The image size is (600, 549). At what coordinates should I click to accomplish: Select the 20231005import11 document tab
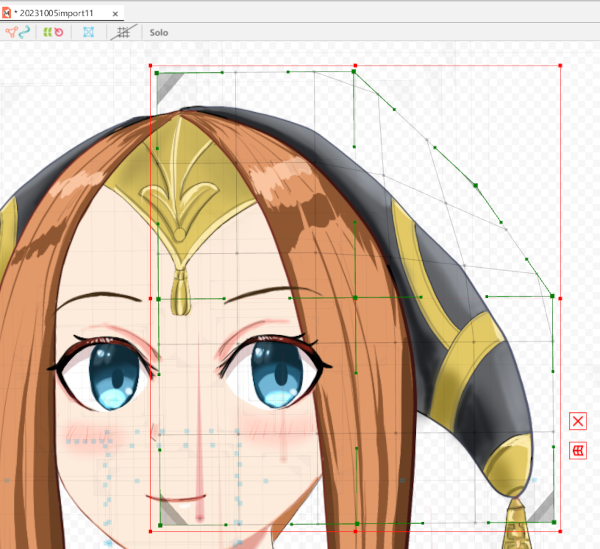(x=56, y=11)
